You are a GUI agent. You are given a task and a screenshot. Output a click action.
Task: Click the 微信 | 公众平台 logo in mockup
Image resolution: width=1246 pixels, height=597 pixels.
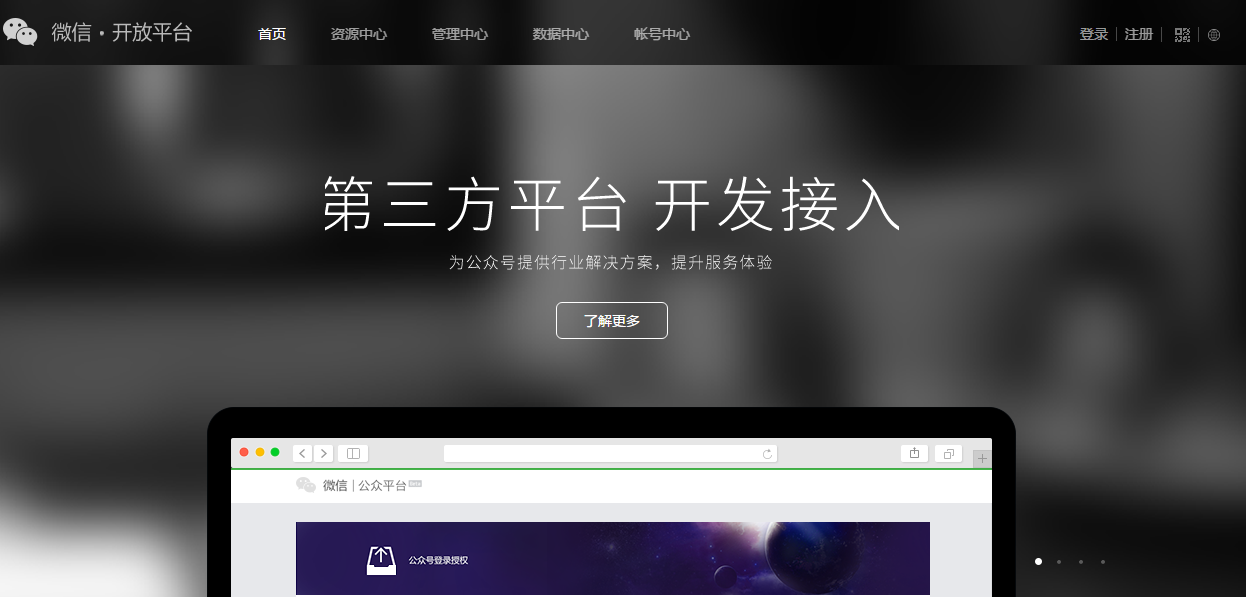(x=359, y=485)
